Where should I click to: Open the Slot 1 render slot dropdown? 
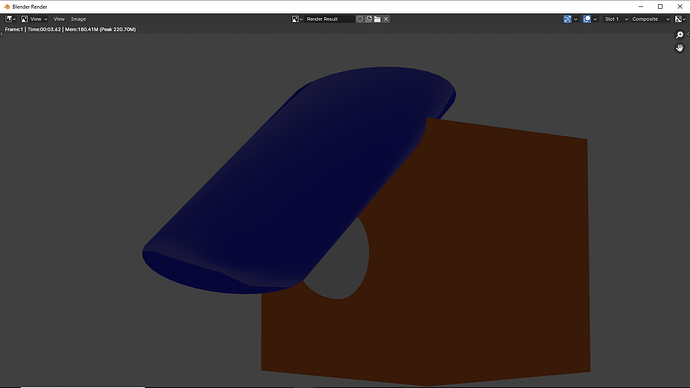click(616, 19)
